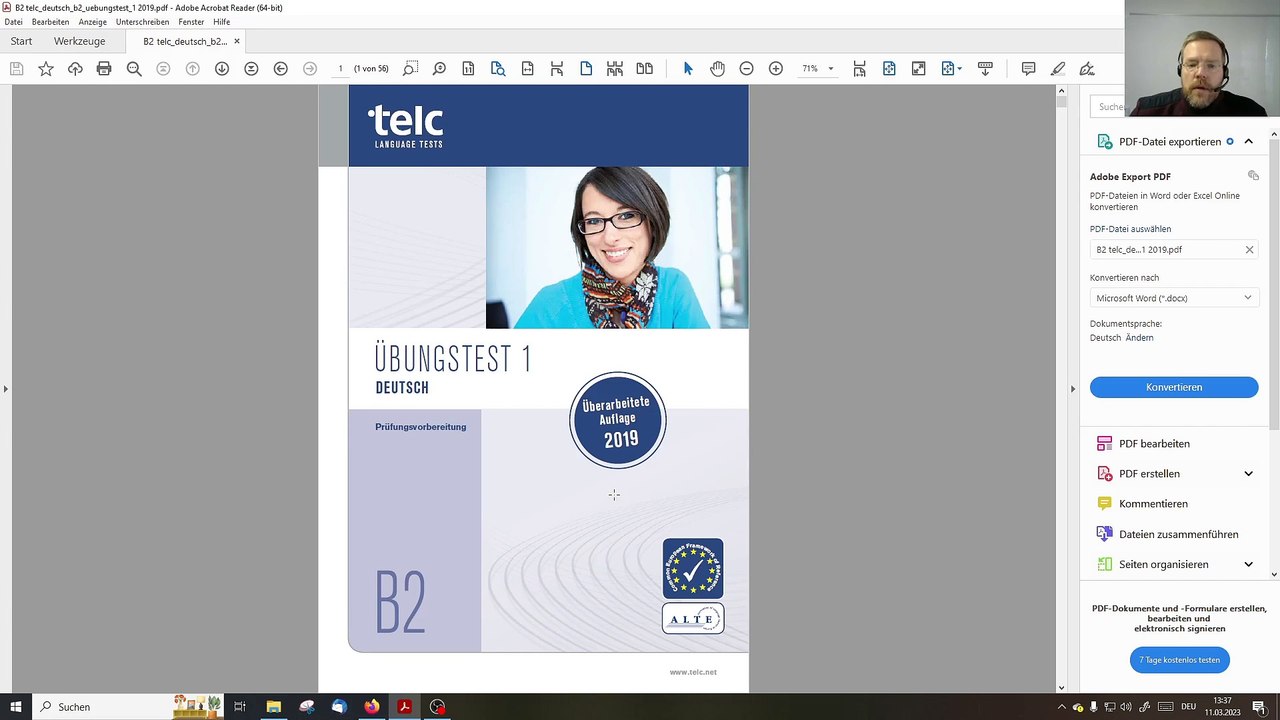Viewport: 1280px width, 720px height.
Task: Close the B2 telc_deutsch document tab
Action: 237,41
